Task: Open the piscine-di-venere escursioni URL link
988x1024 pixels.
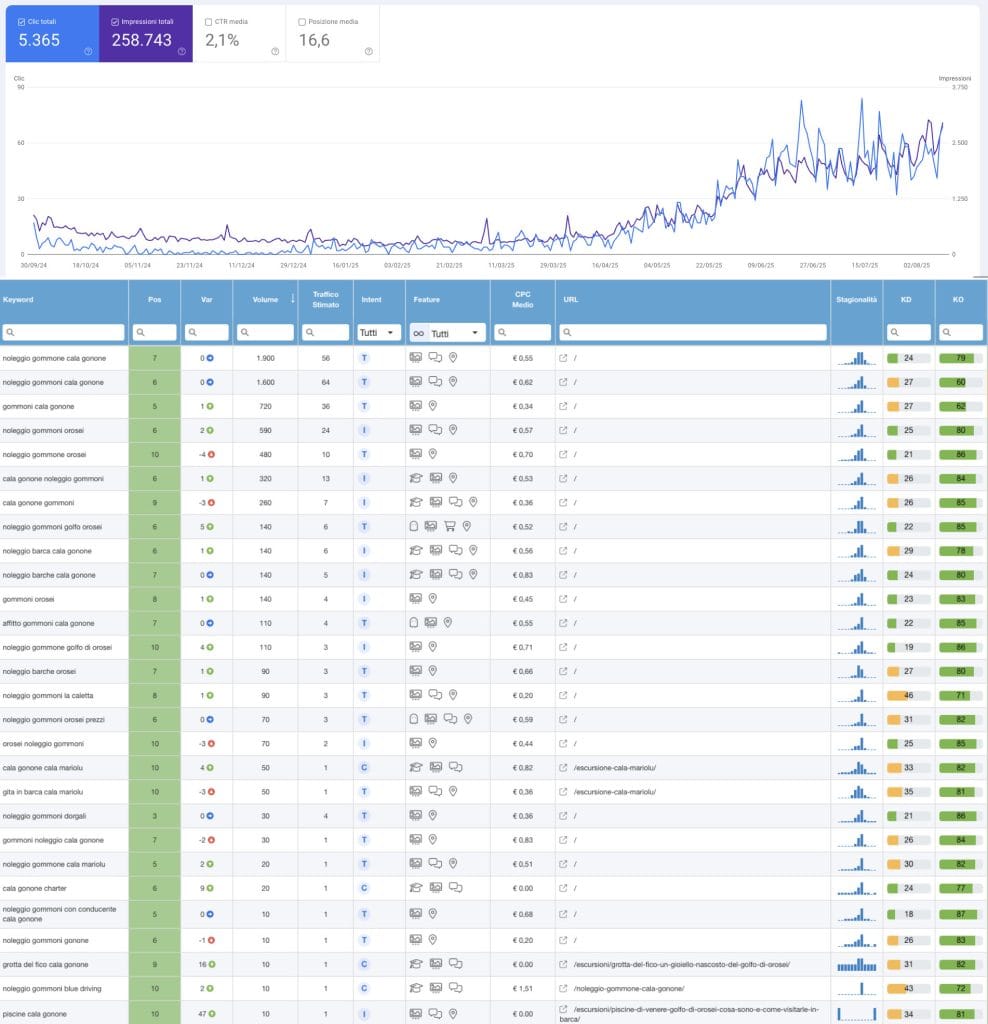Action: (689, 1014)
